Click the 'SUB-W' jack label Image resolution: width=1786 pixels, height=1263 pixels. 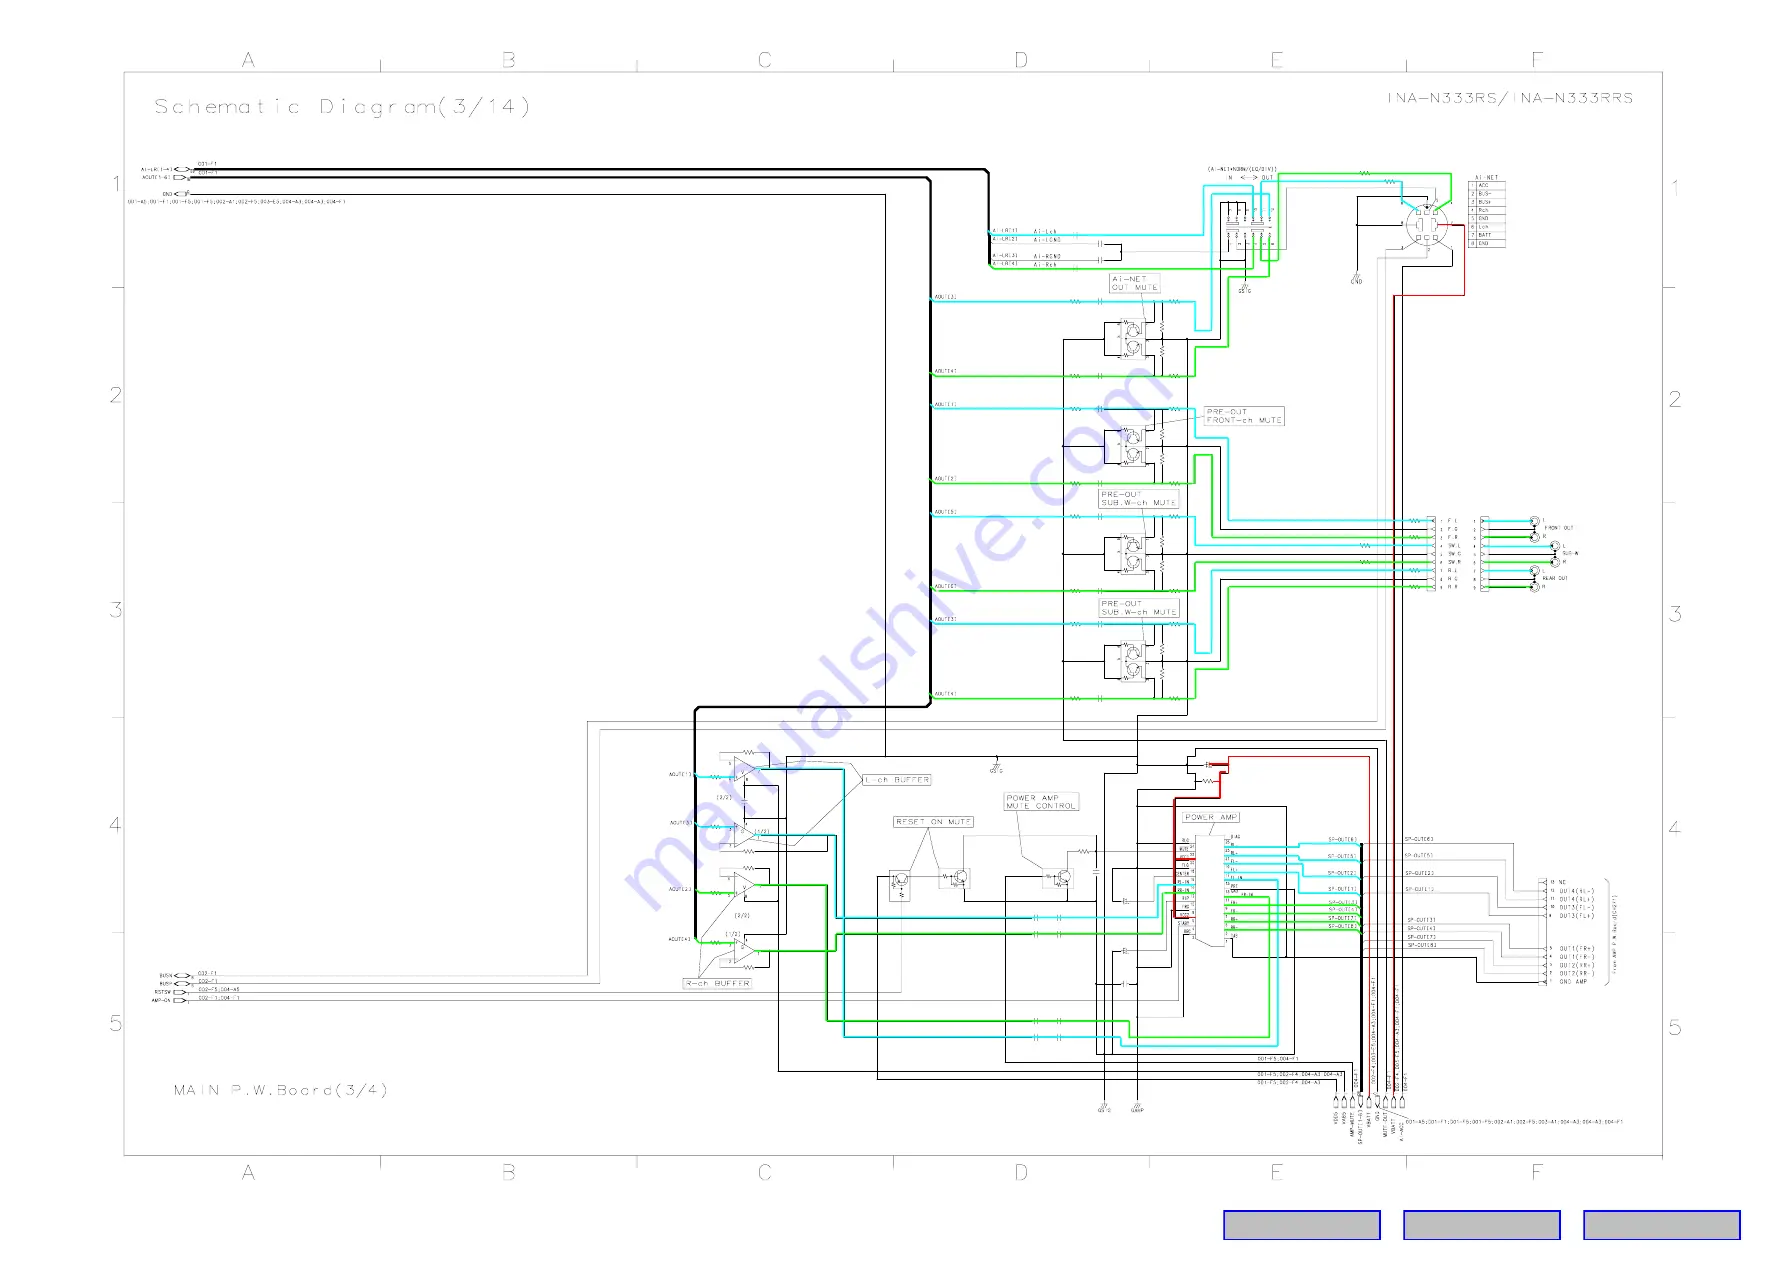(x=1569, y=553)
